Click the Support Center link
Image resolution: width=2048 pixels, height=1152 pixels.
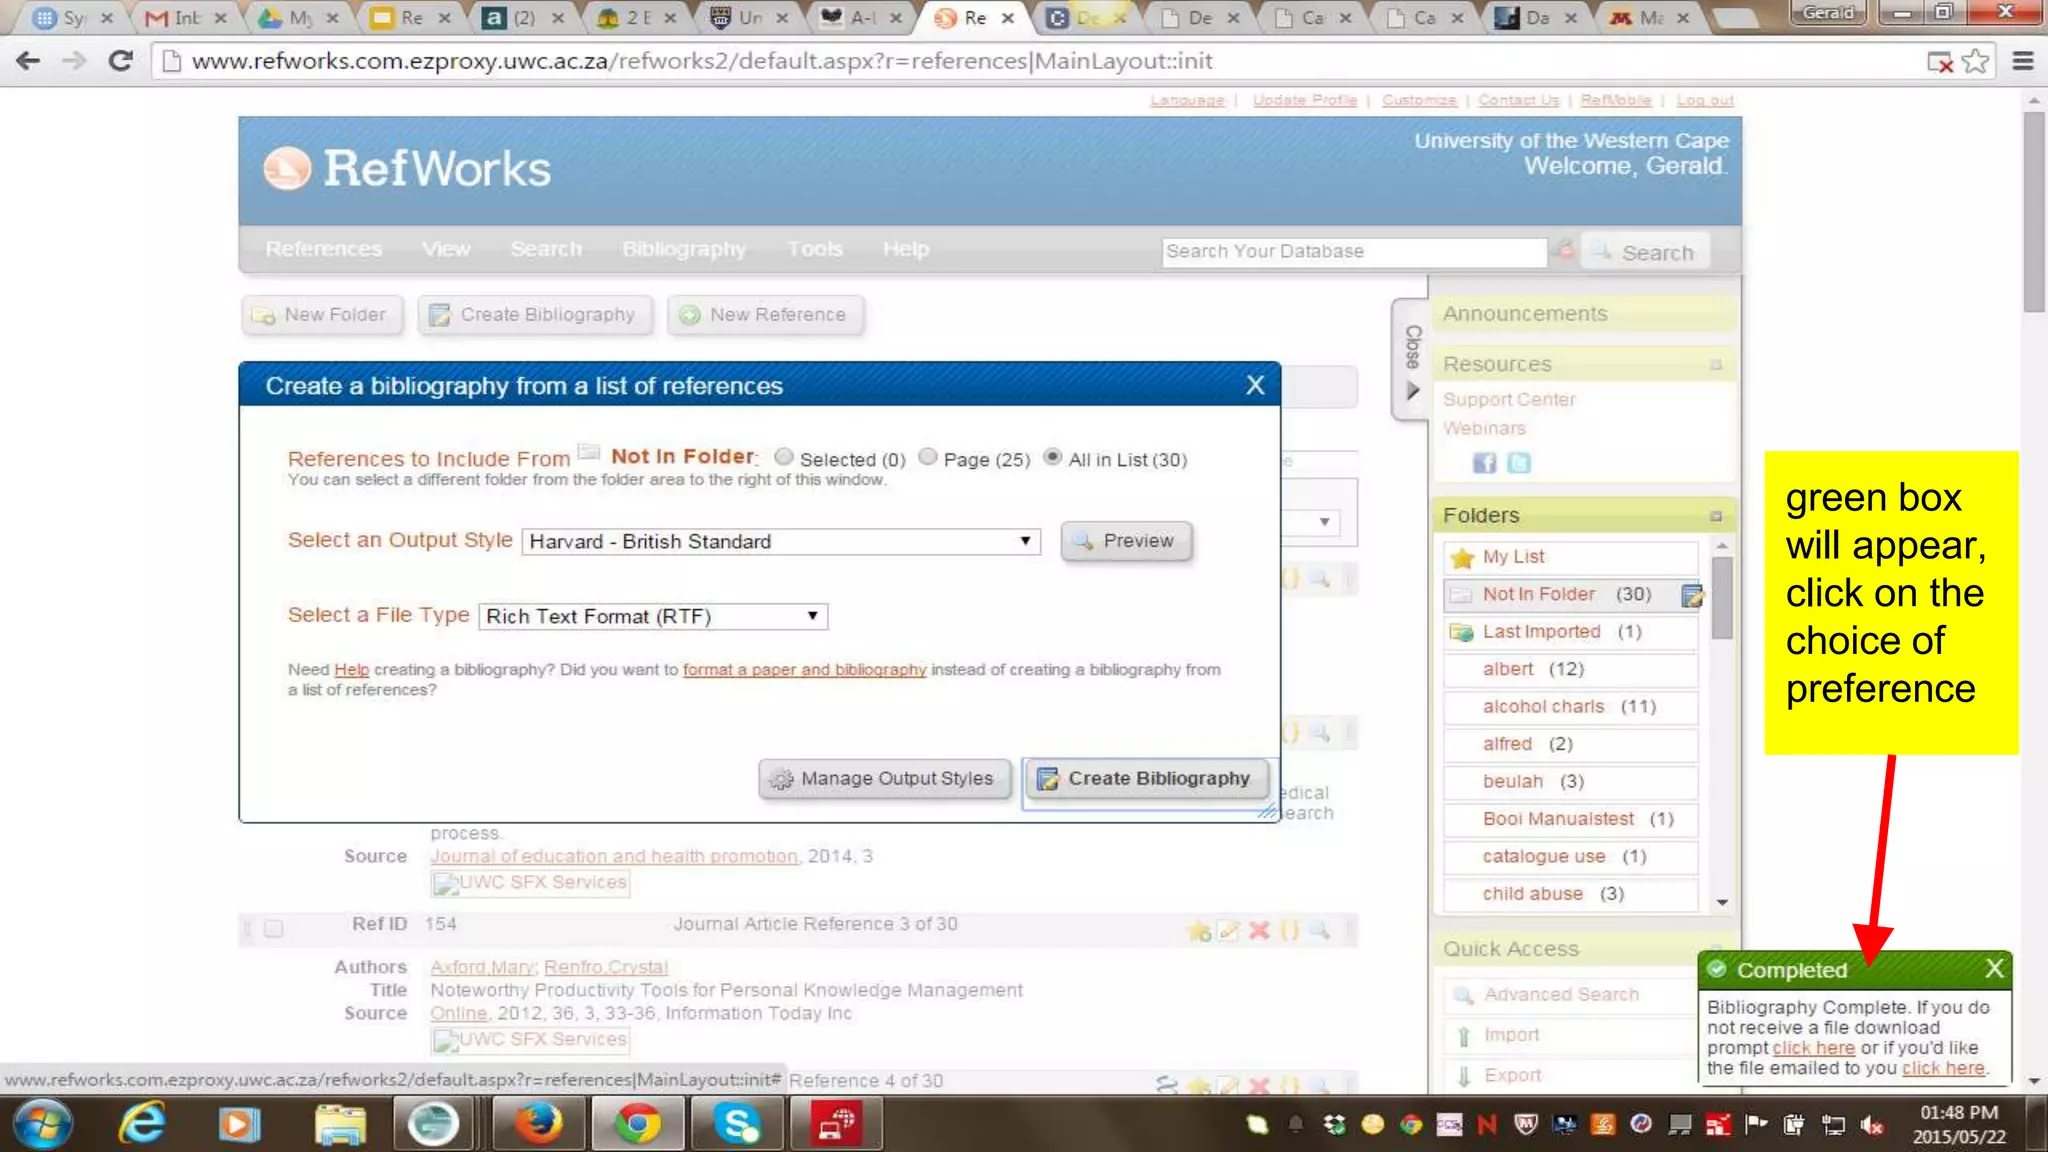pos(1509,400)
